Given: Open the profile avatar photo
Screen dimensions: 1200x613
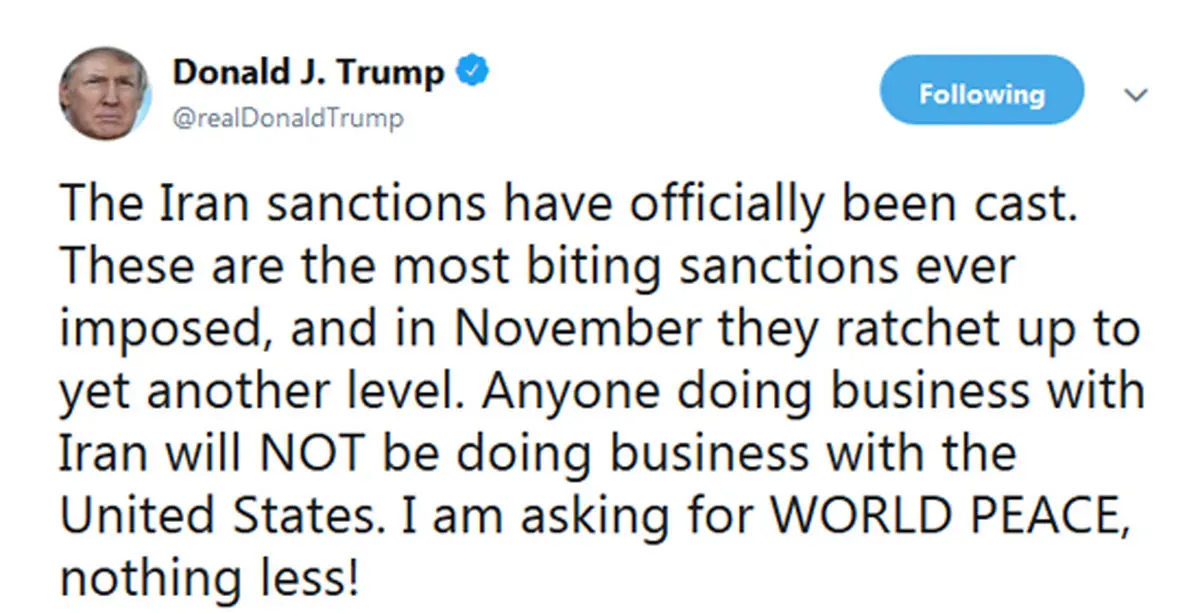Looking at the screenshot, I should click(105, 93).
